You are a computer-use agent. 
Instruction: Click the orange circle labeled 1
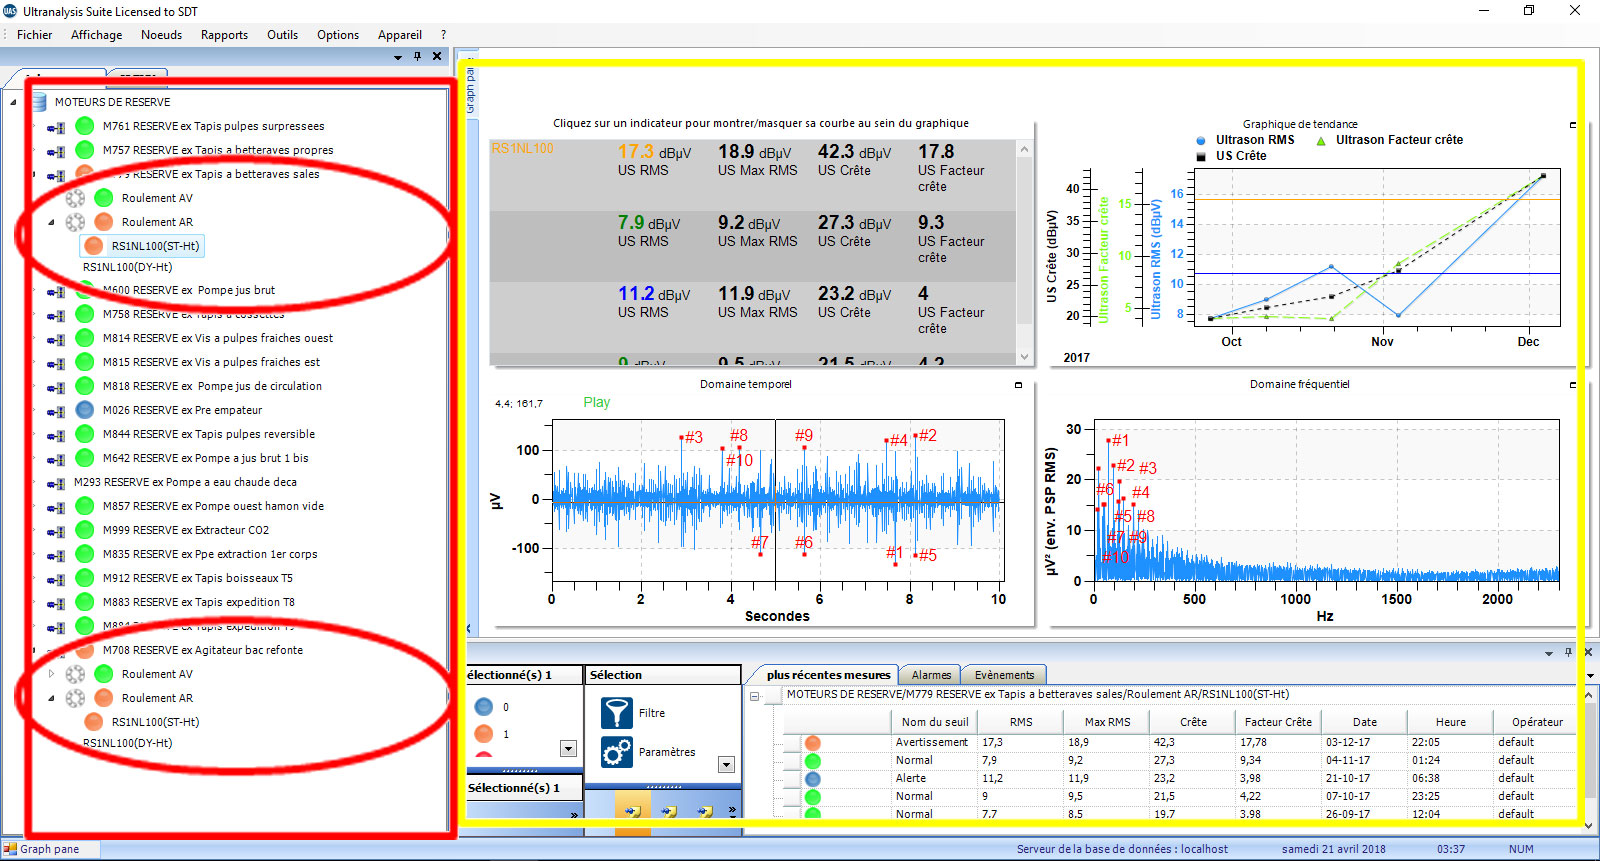(x=484, y=734)
